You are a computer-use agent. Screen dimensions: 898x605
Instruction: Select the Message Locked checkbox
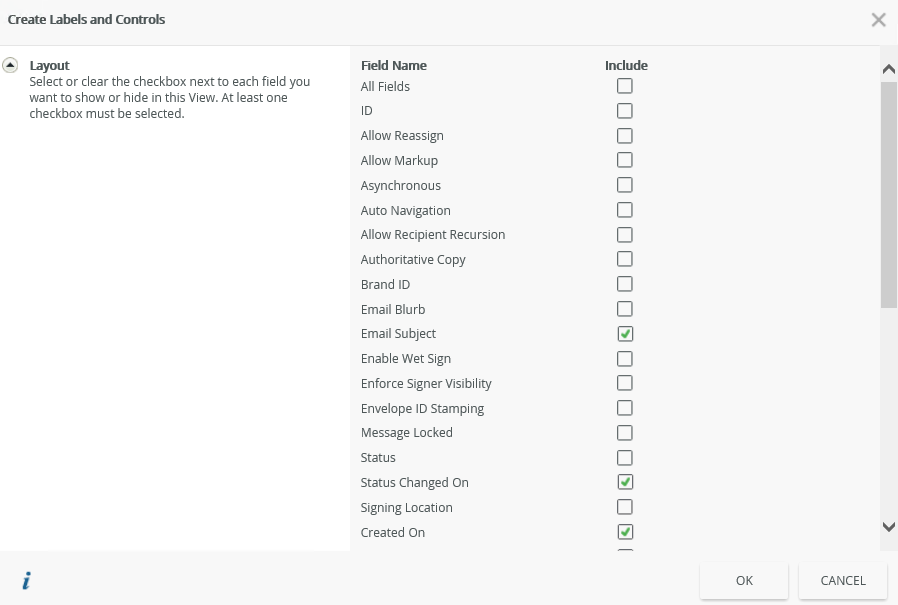[x=625, y=433]
